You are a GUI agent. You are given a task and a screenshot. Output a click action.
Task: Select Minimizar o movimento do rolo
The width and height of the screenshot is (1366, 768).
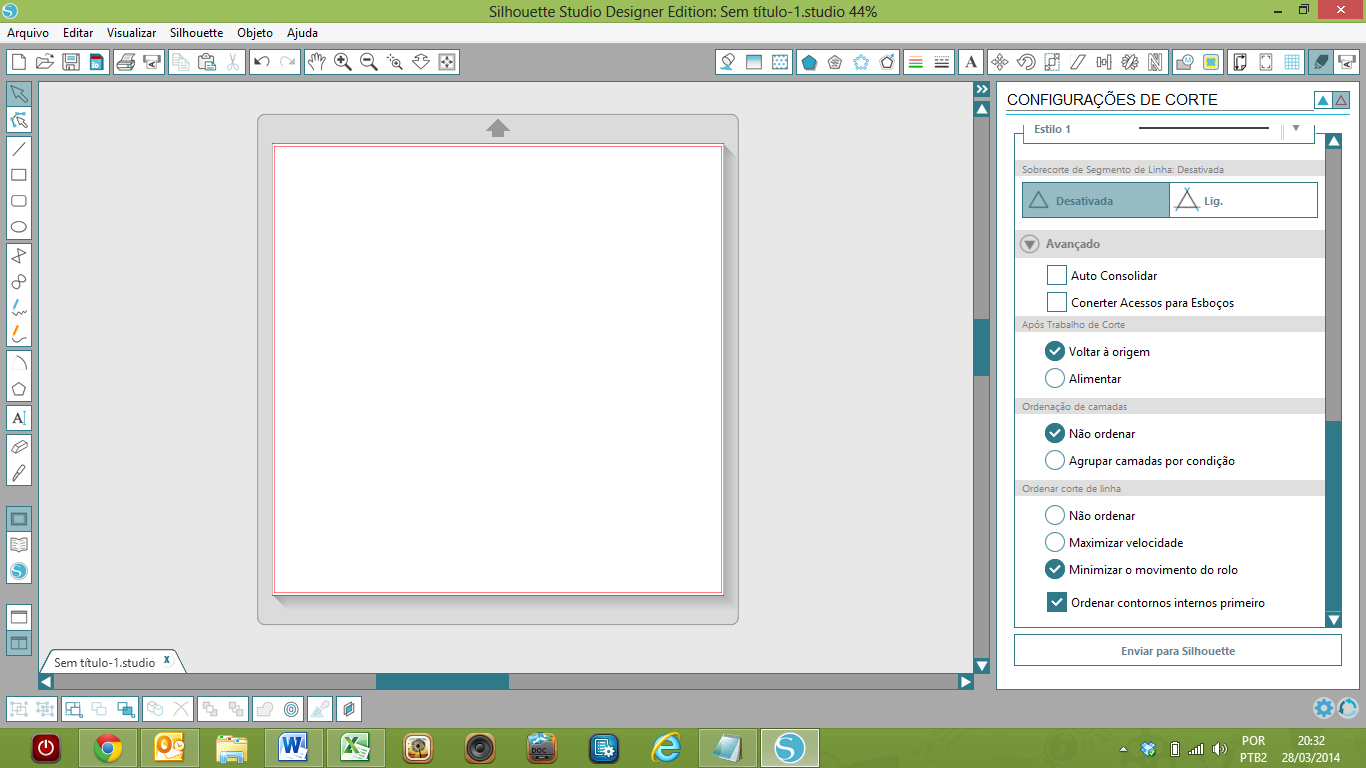click(1054, 569)
